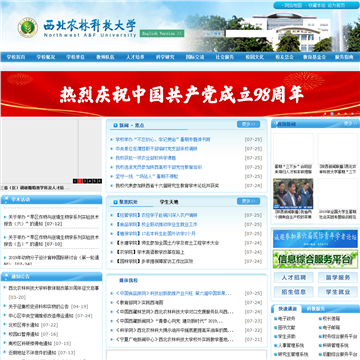Click the university emblem logo

27,27
